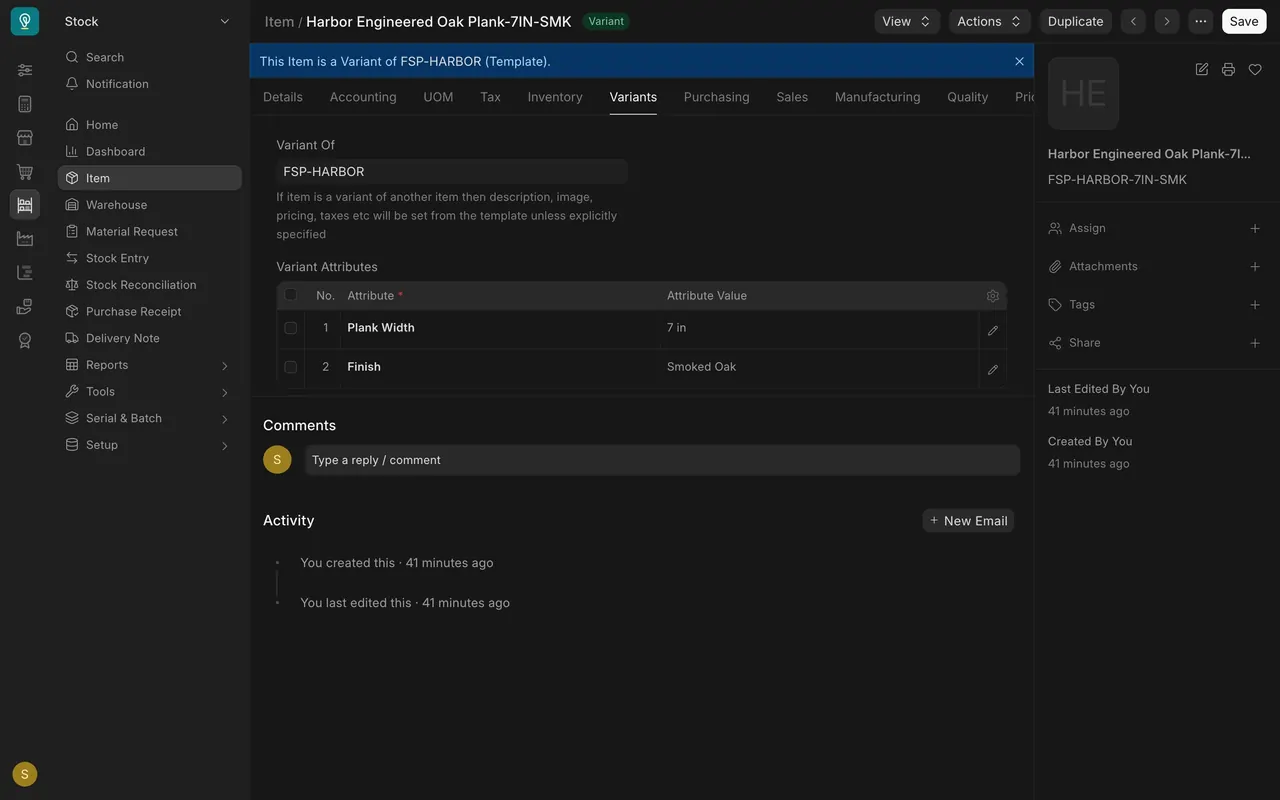Add a tag with plus icon
Viewport: 1280px width, 800px height.
[x=1255, y=304]
